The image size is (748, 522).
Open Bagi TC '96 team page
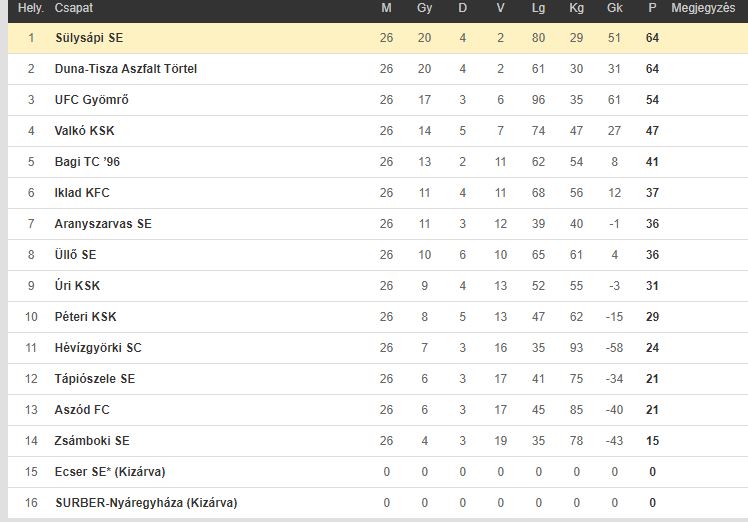tap(87, 162)
